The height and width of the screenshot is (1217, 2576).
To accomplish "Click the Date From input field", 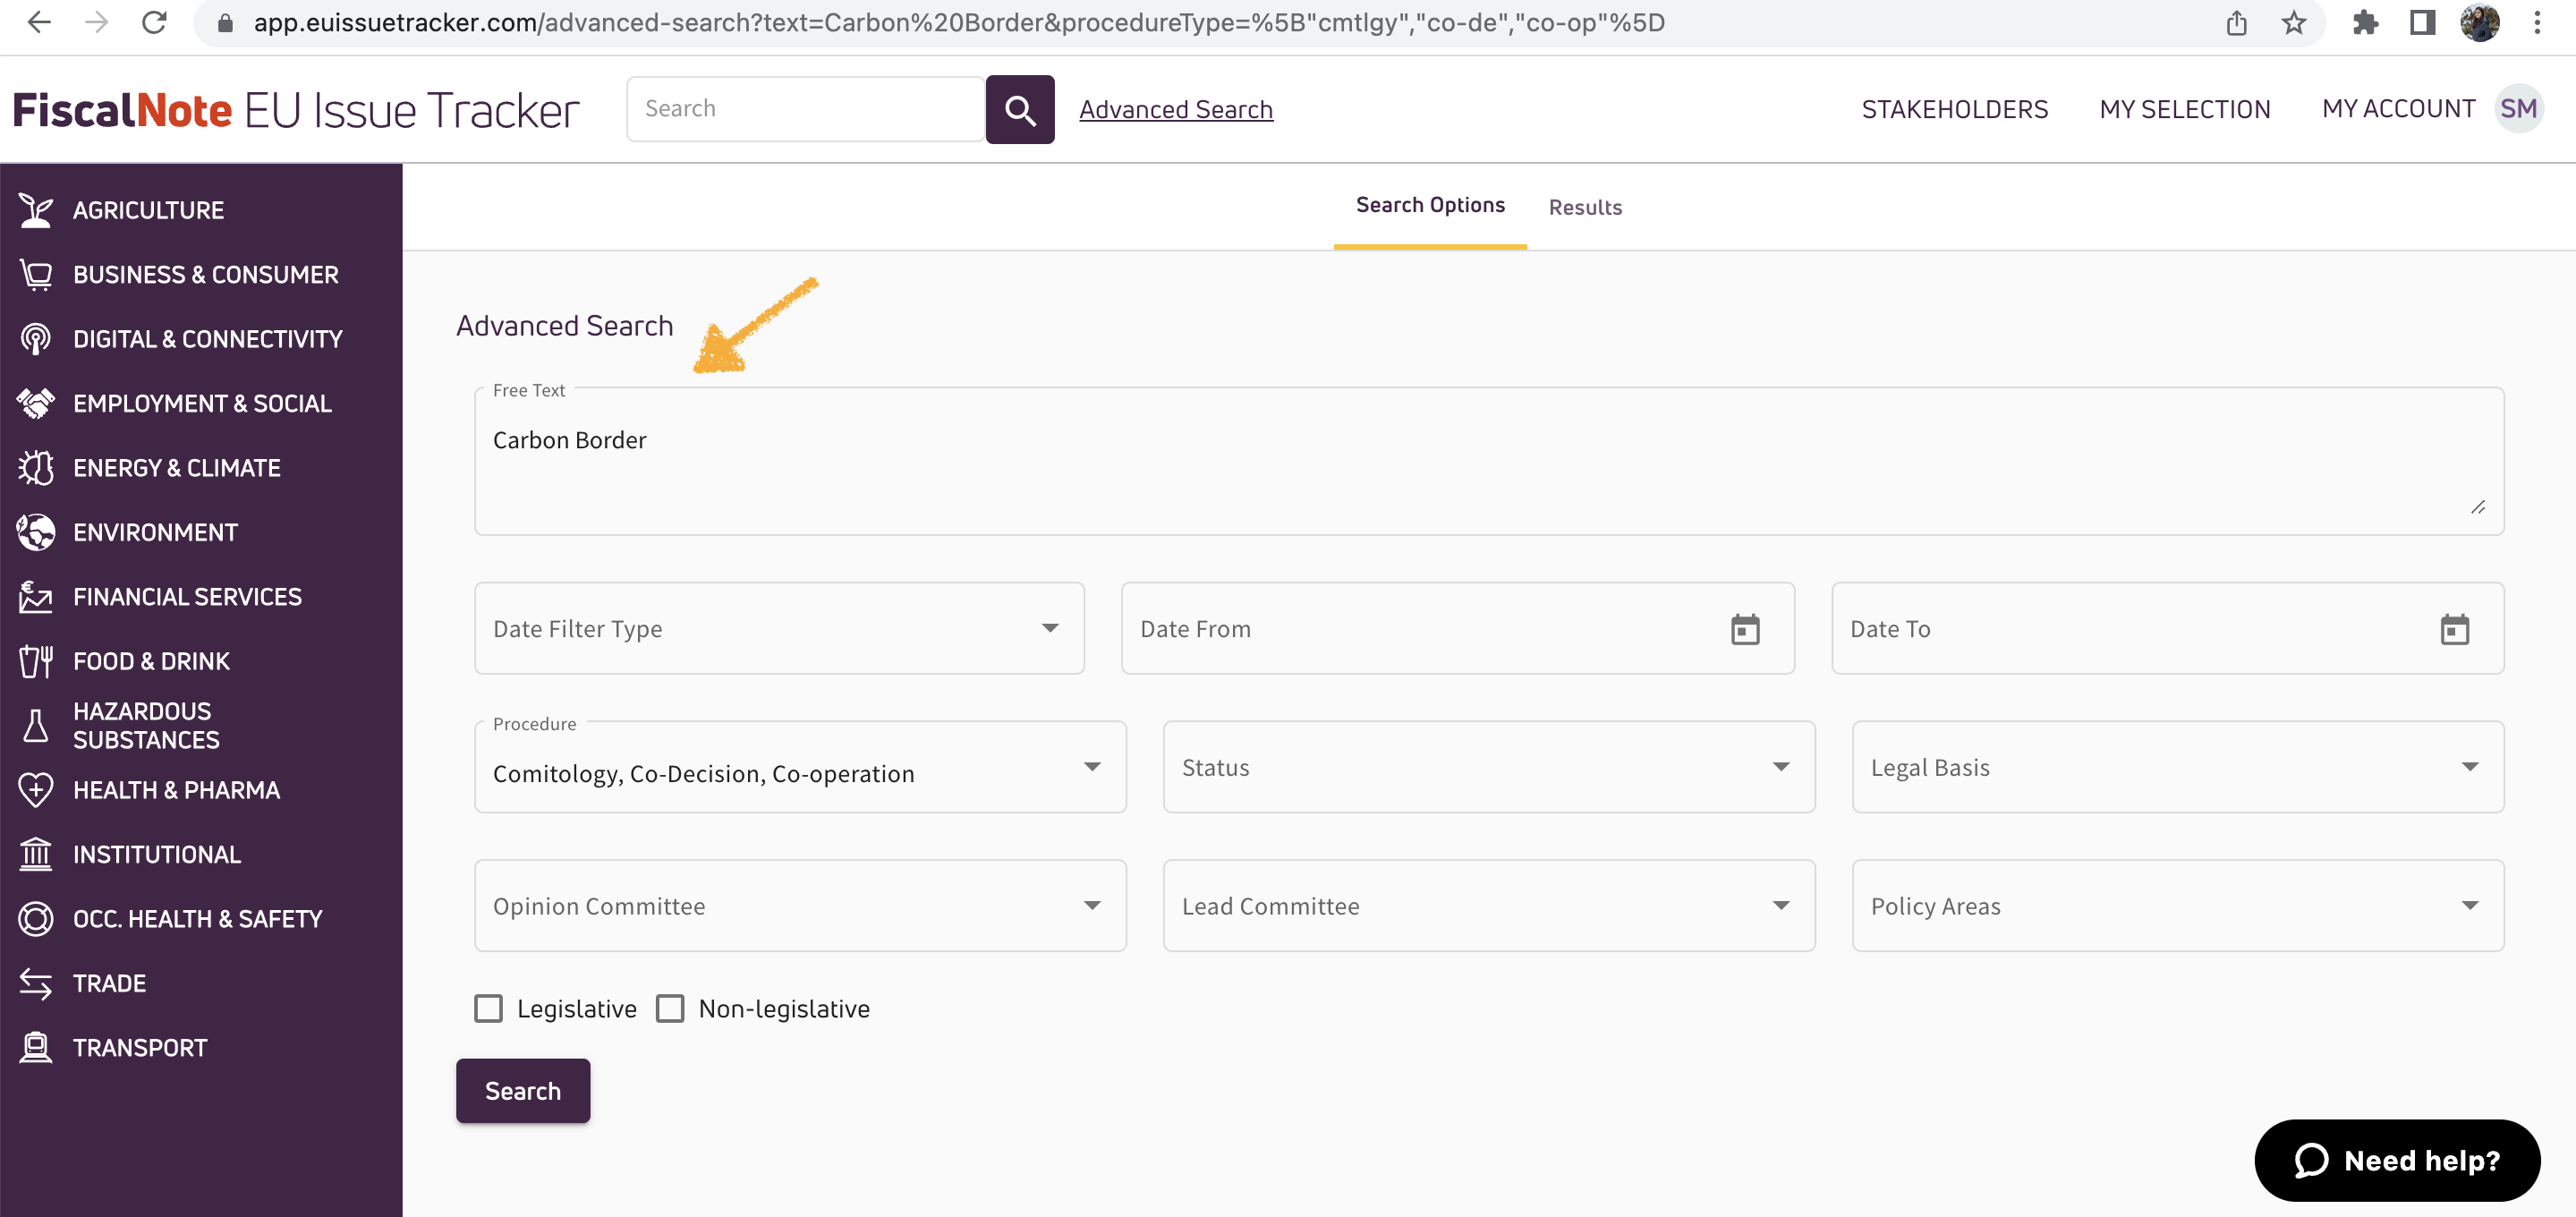I will (x=1458, y=628).
